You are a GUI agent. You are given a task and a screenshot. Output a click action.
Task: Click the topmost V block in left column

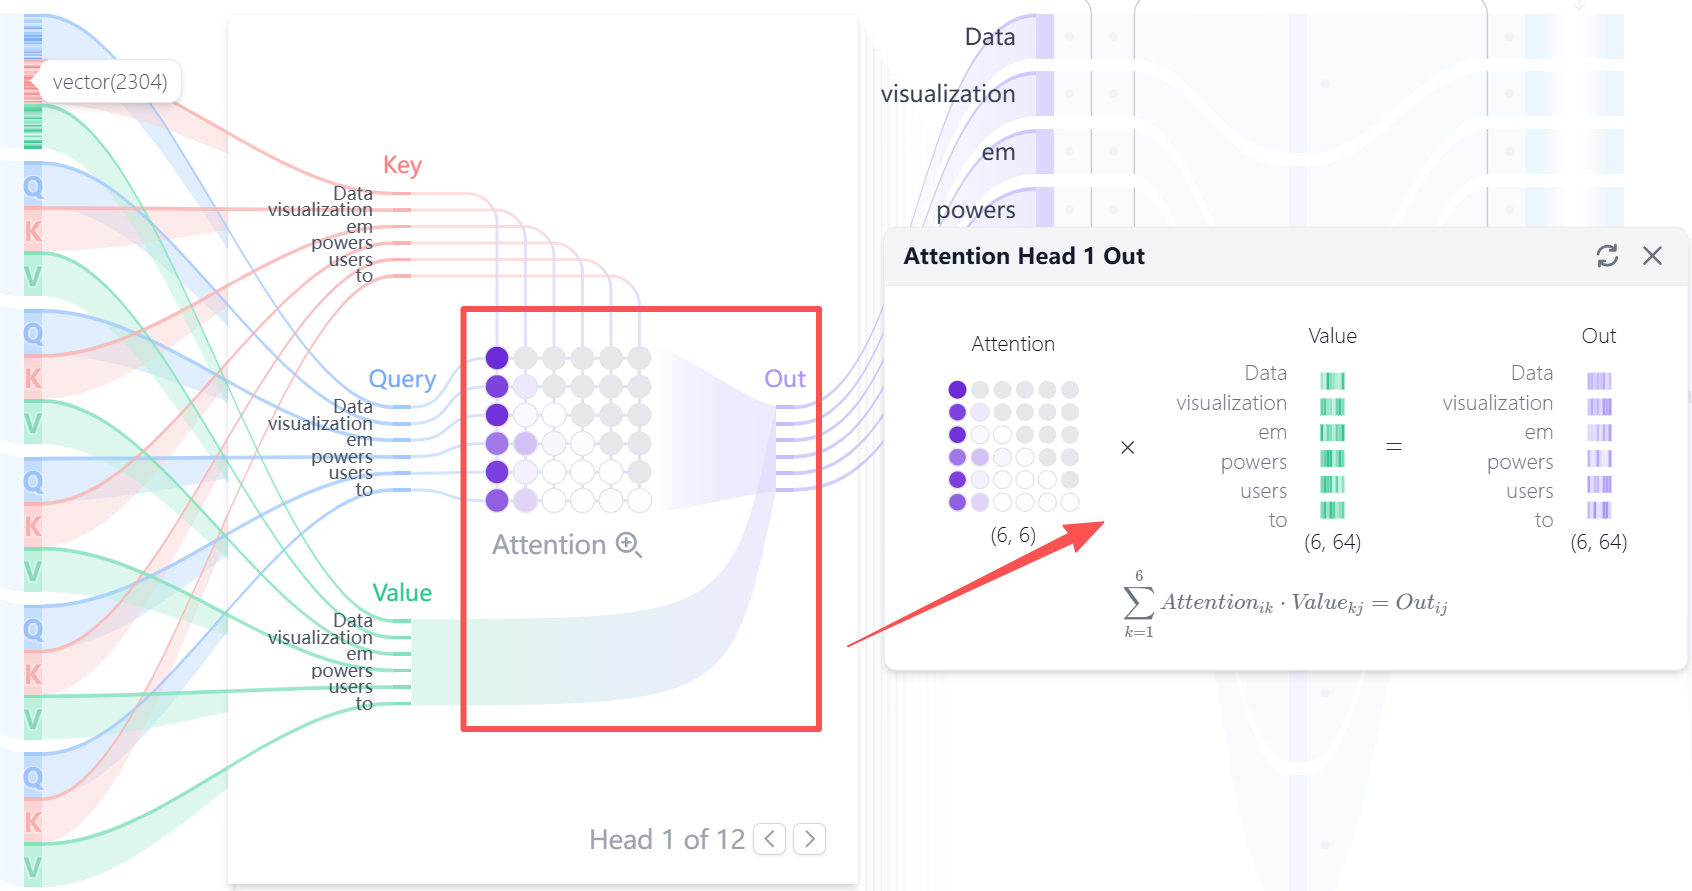33,276
